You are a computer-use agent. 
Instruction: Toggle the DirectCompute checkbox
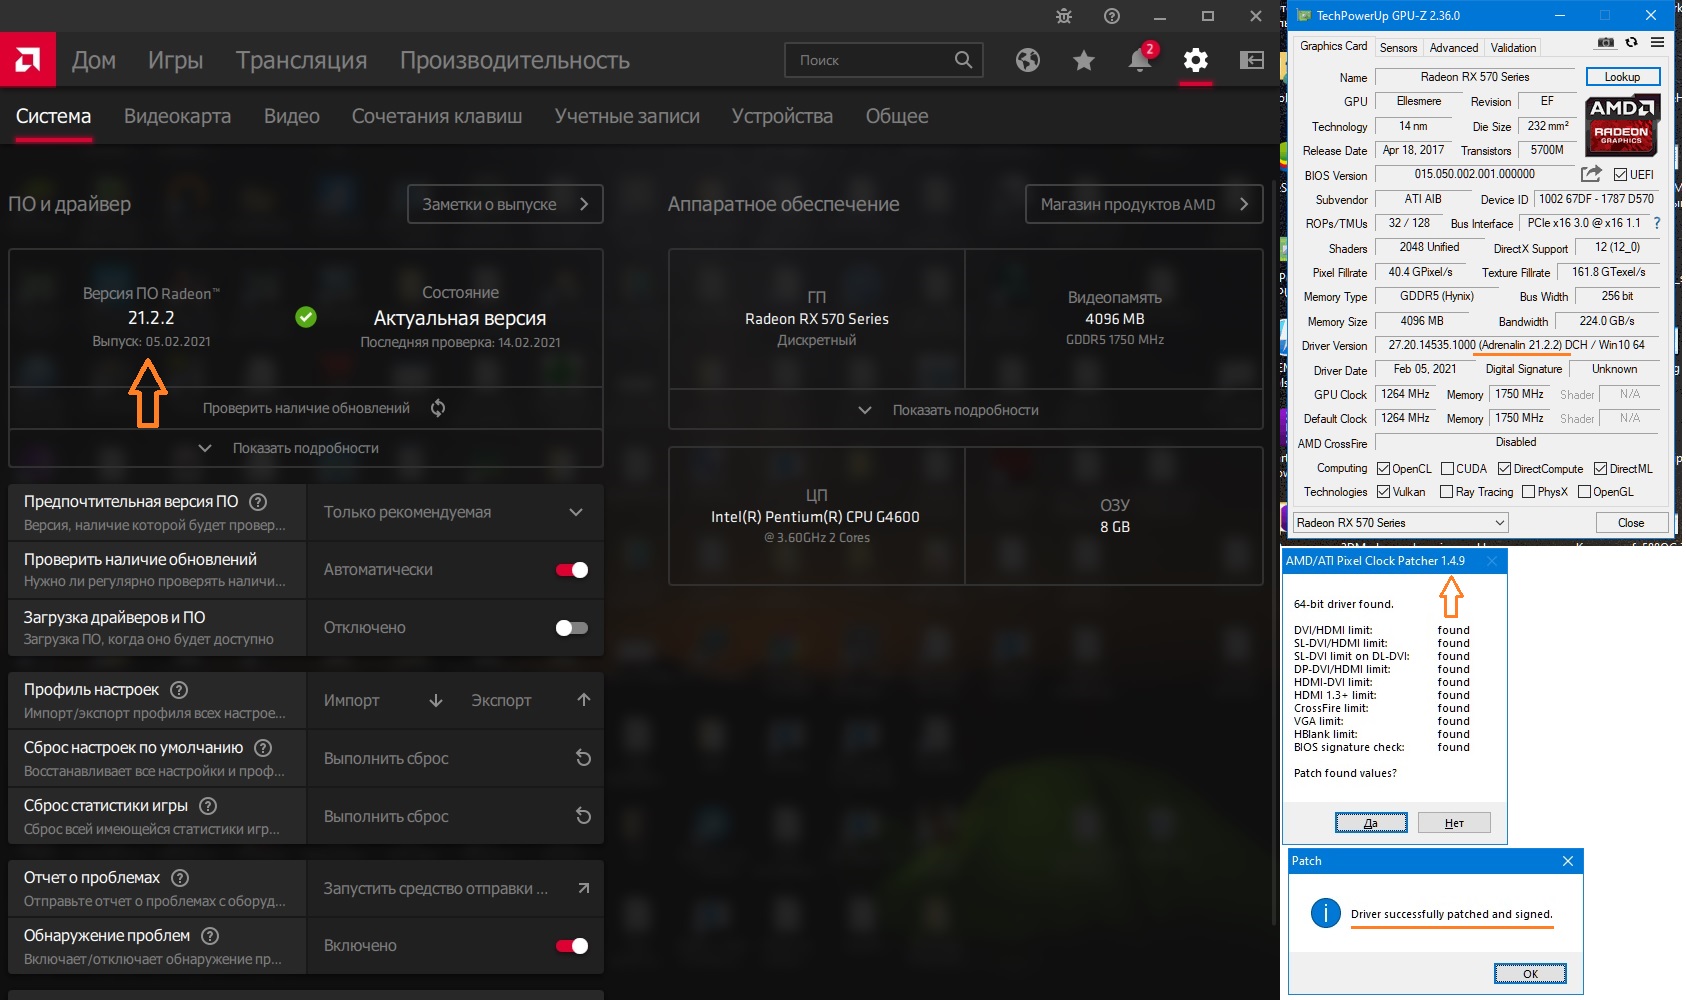coord(1504,469)
